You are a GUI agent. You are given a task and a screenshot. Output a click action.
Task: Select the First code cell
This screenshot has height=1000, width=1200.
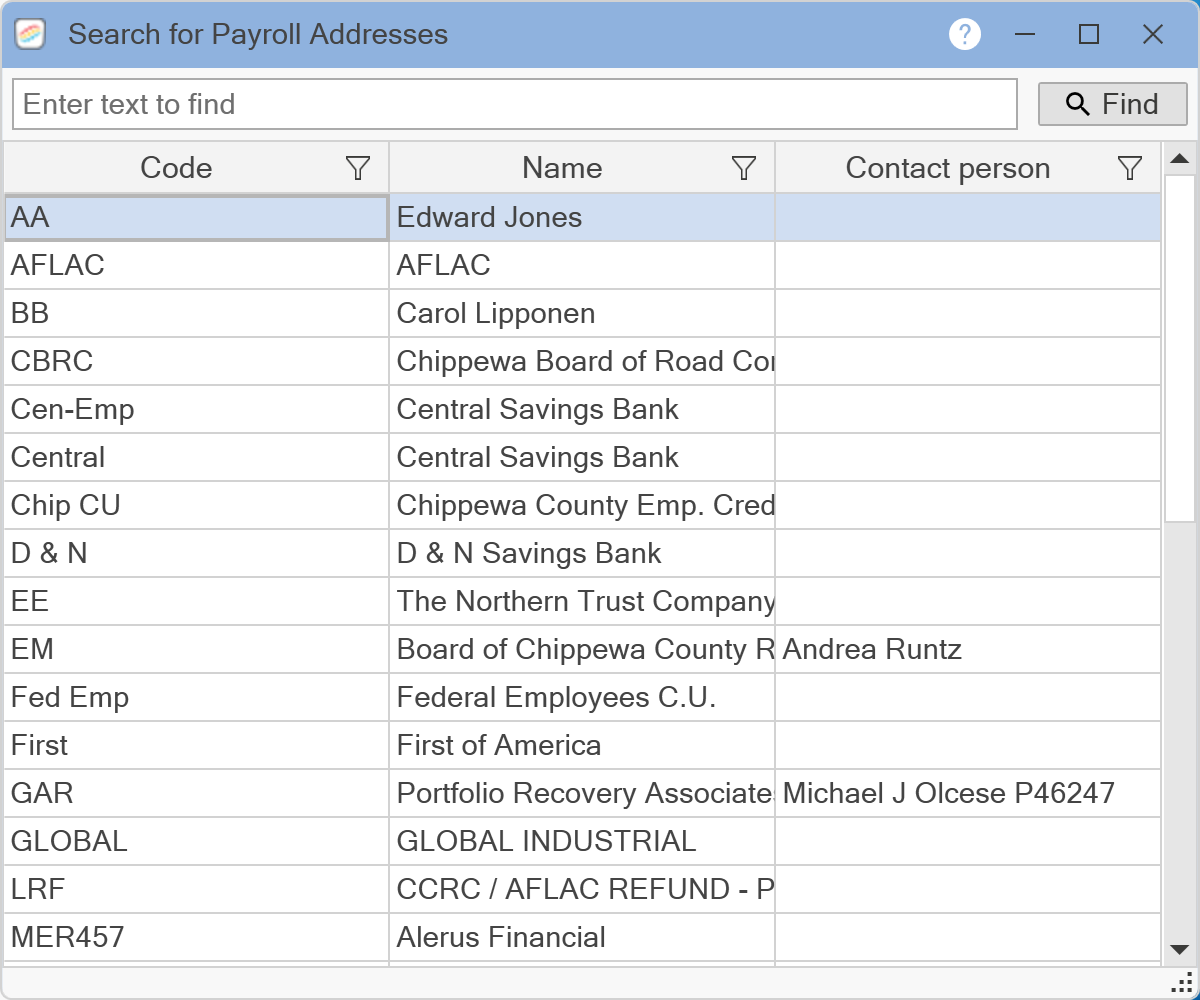pos(196,746)
